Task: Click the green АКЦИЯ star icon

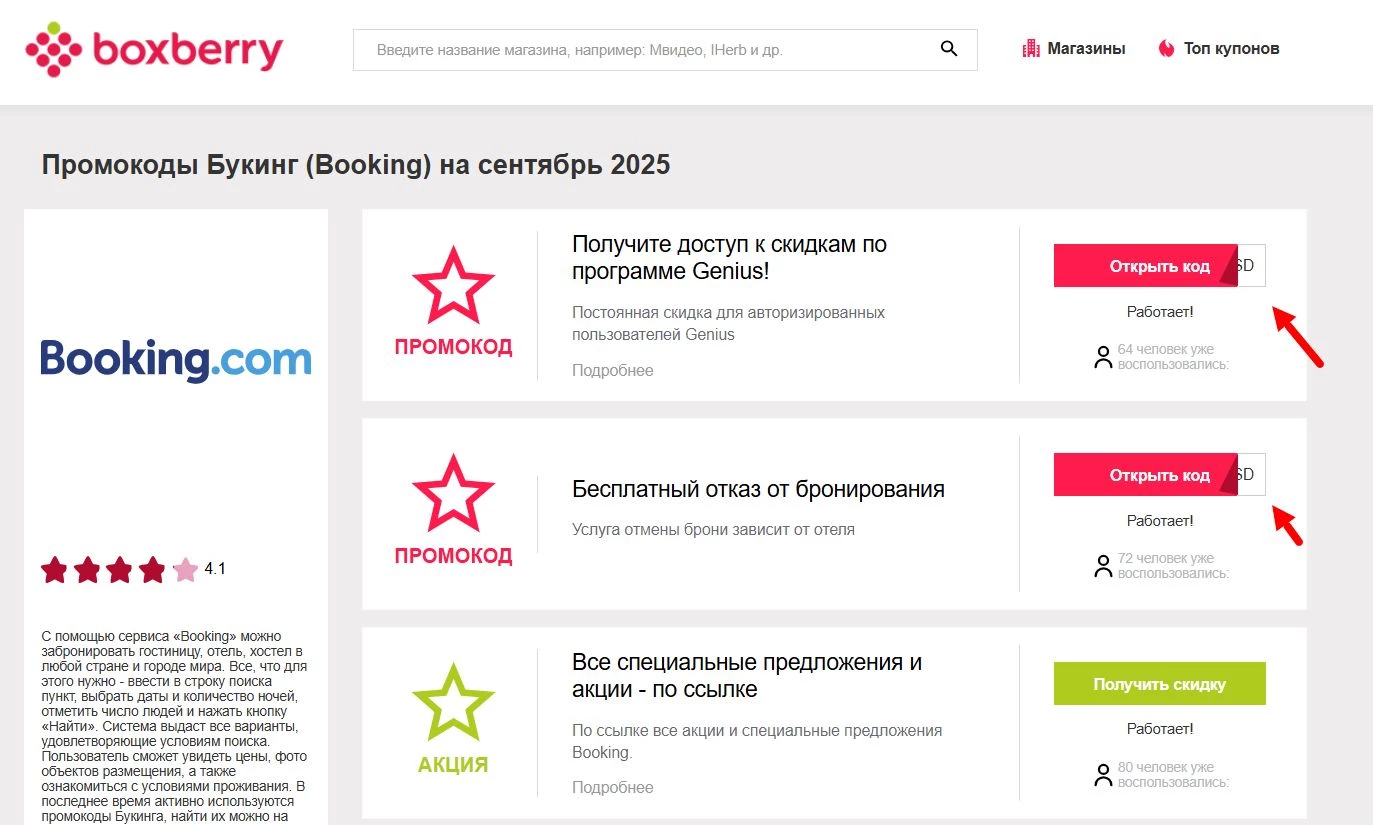Action: click(454, 699)
